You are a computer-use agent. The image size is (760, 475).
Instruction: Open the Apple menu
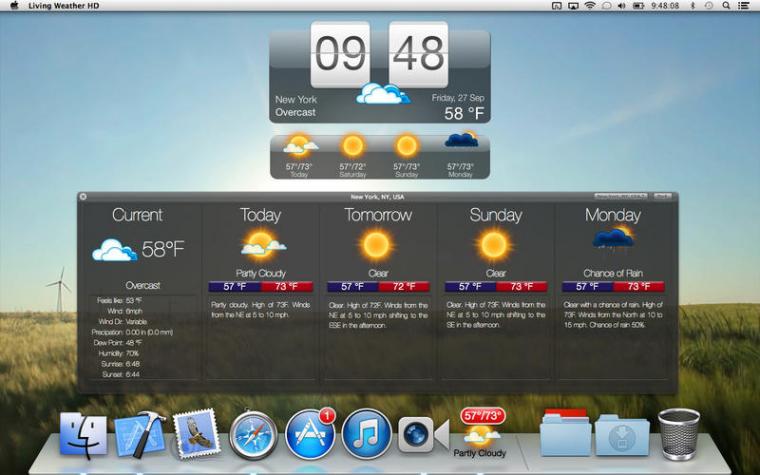coord(14,6)
